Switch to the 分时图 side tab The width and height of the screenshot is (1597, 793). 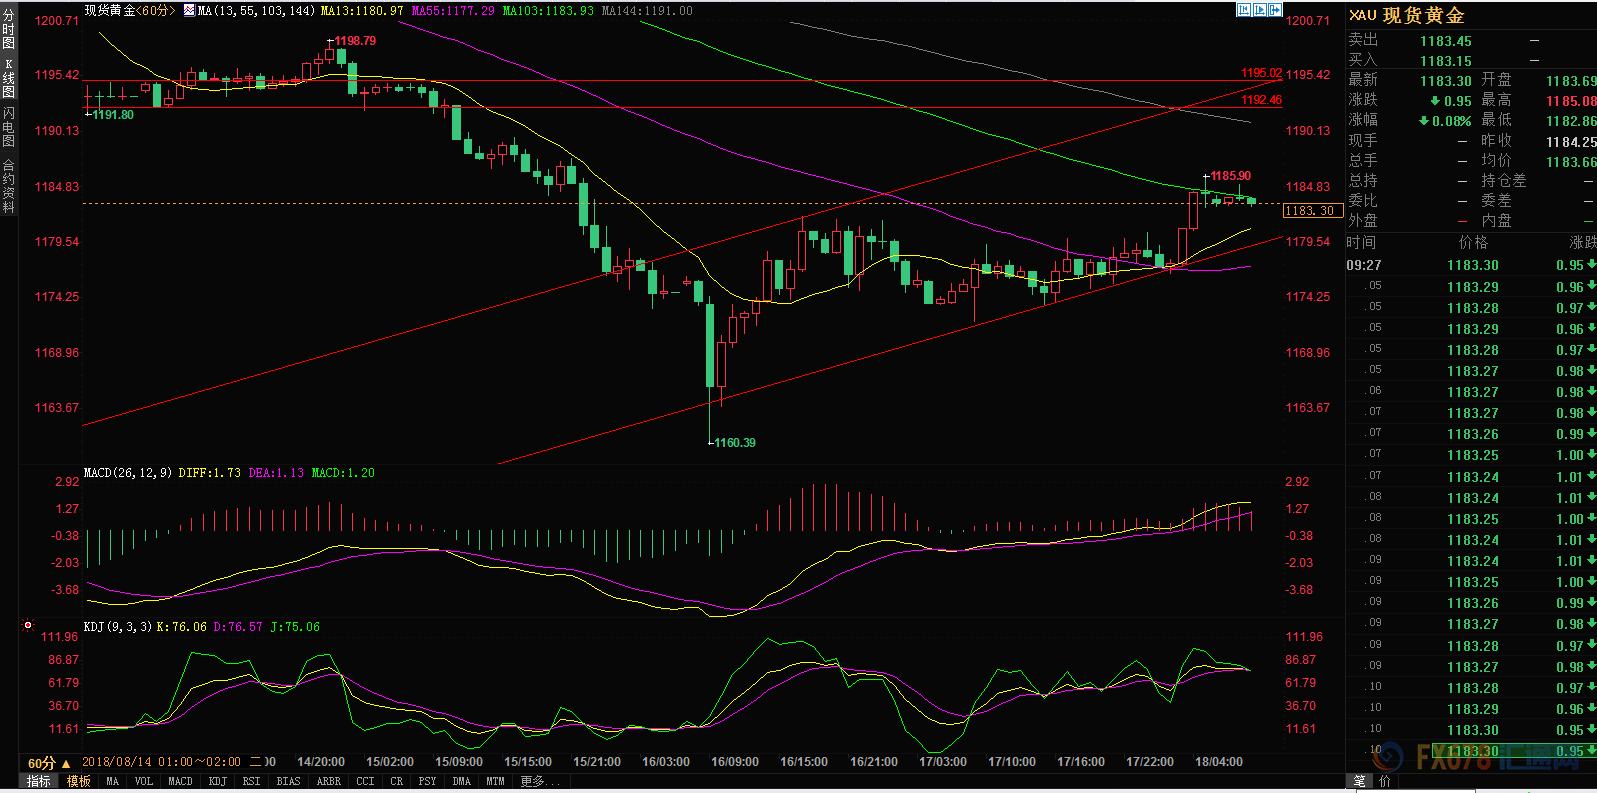coord(9,29)
